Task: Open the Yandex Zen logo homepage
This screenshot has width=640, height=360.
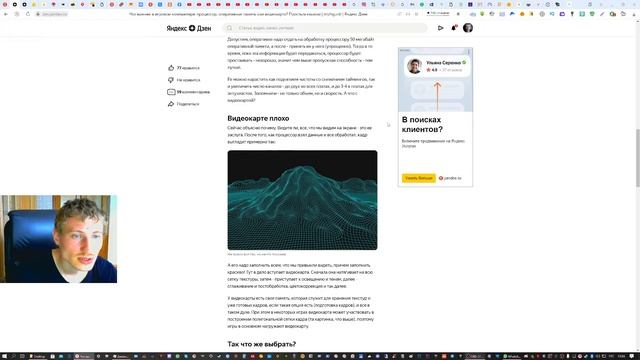Action: [x=189, y=28]
